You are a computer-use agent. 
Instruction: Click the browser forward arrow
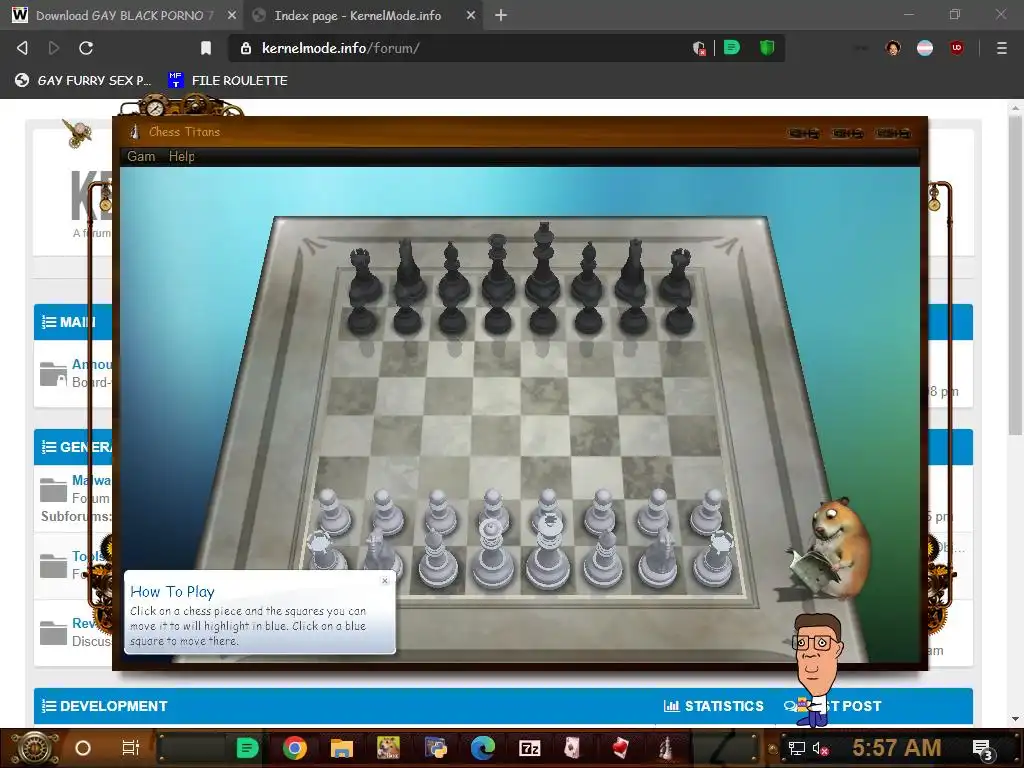54,48
